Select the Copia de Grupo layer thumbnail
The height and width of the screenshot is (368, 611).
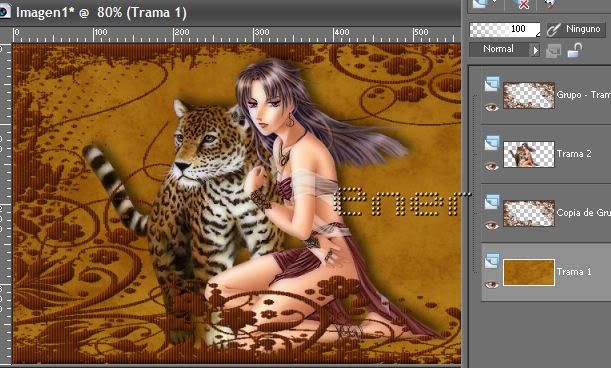pyautogui.click(x=529, y=213)
